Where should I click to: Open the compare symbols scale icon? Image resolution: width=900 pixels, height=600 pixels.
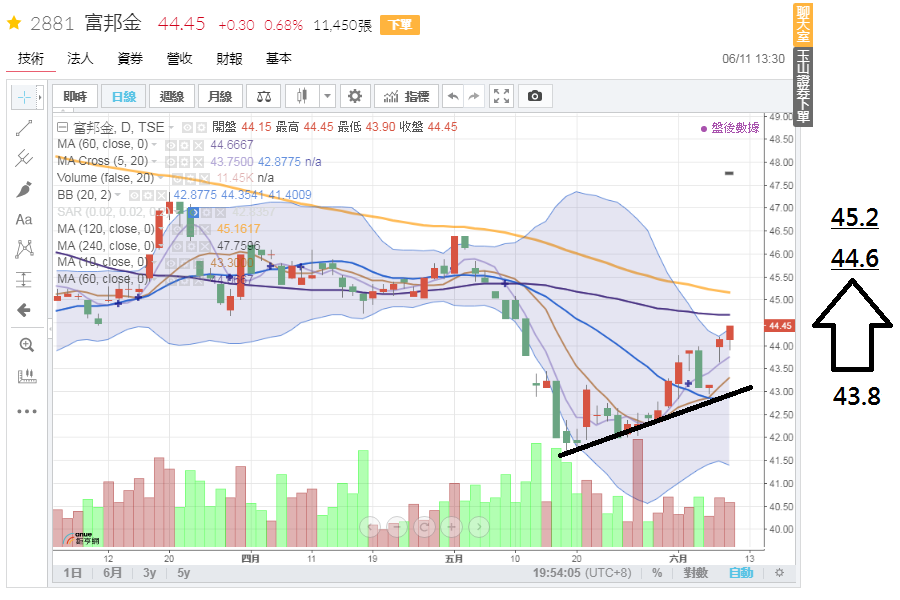pos(264,96)
